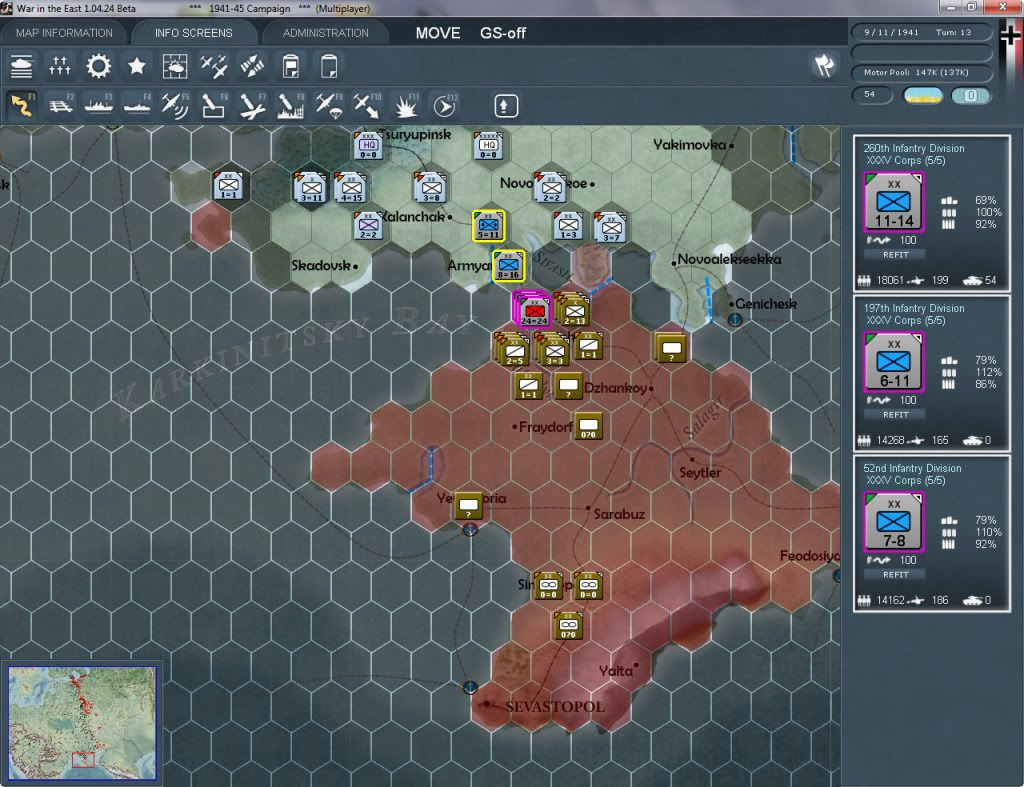Viewport: 1024px width, 787px height.
Task: Select the 2=5 Soviet unit stack
Action: coord(513,349)
